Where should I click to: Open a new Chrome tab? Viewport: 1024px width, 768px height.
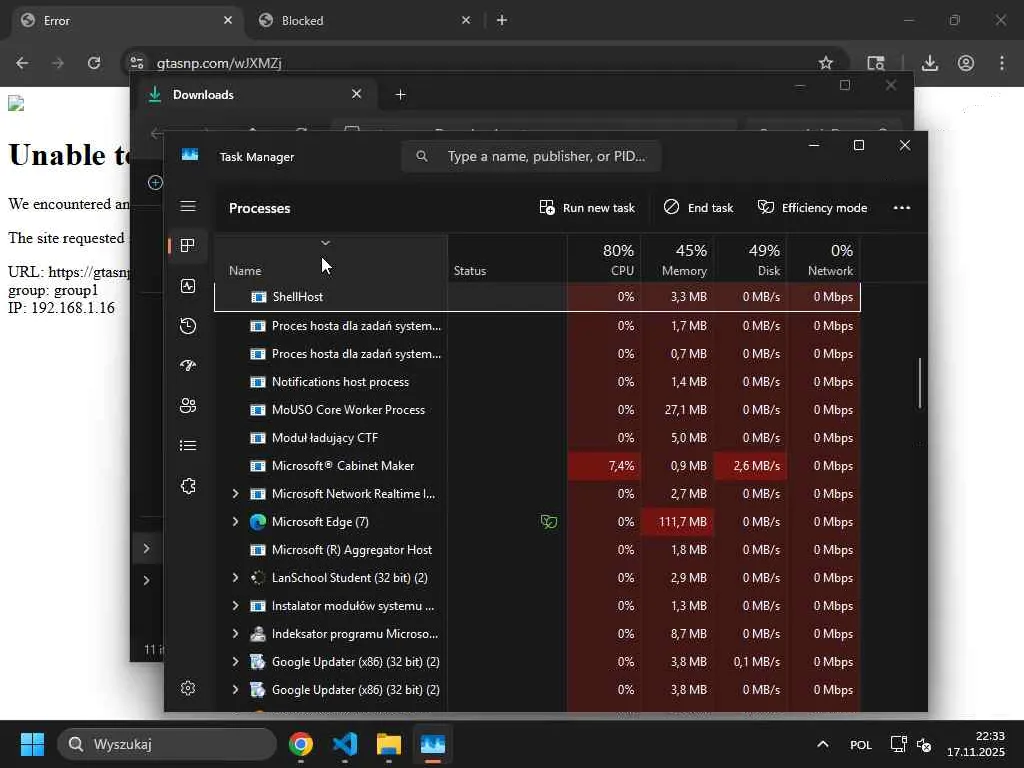[x=502, y=20]
